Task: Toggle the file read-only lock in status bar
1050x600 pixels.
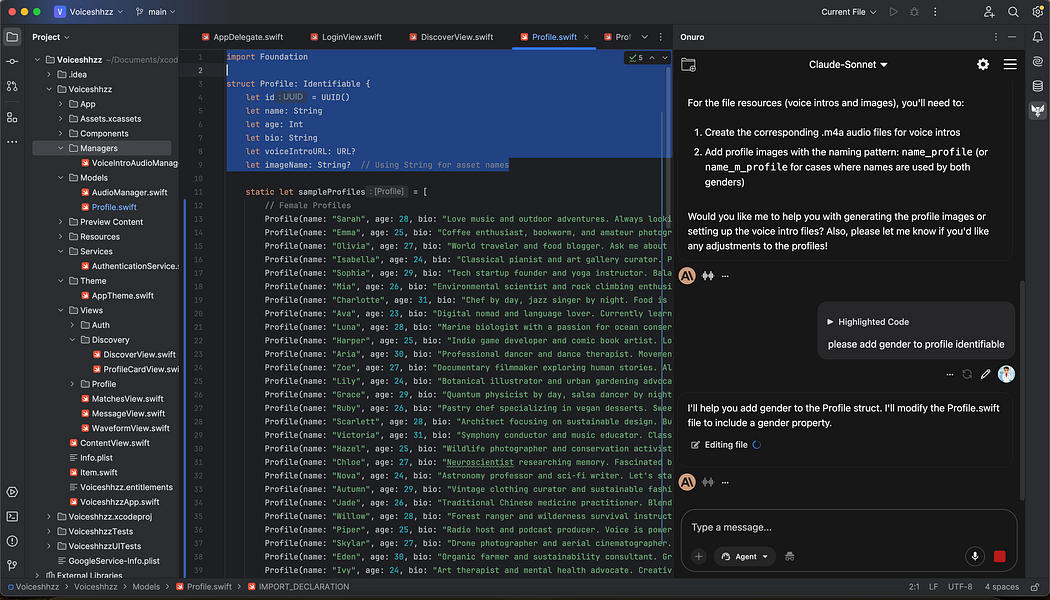Action: point(1035,587)
